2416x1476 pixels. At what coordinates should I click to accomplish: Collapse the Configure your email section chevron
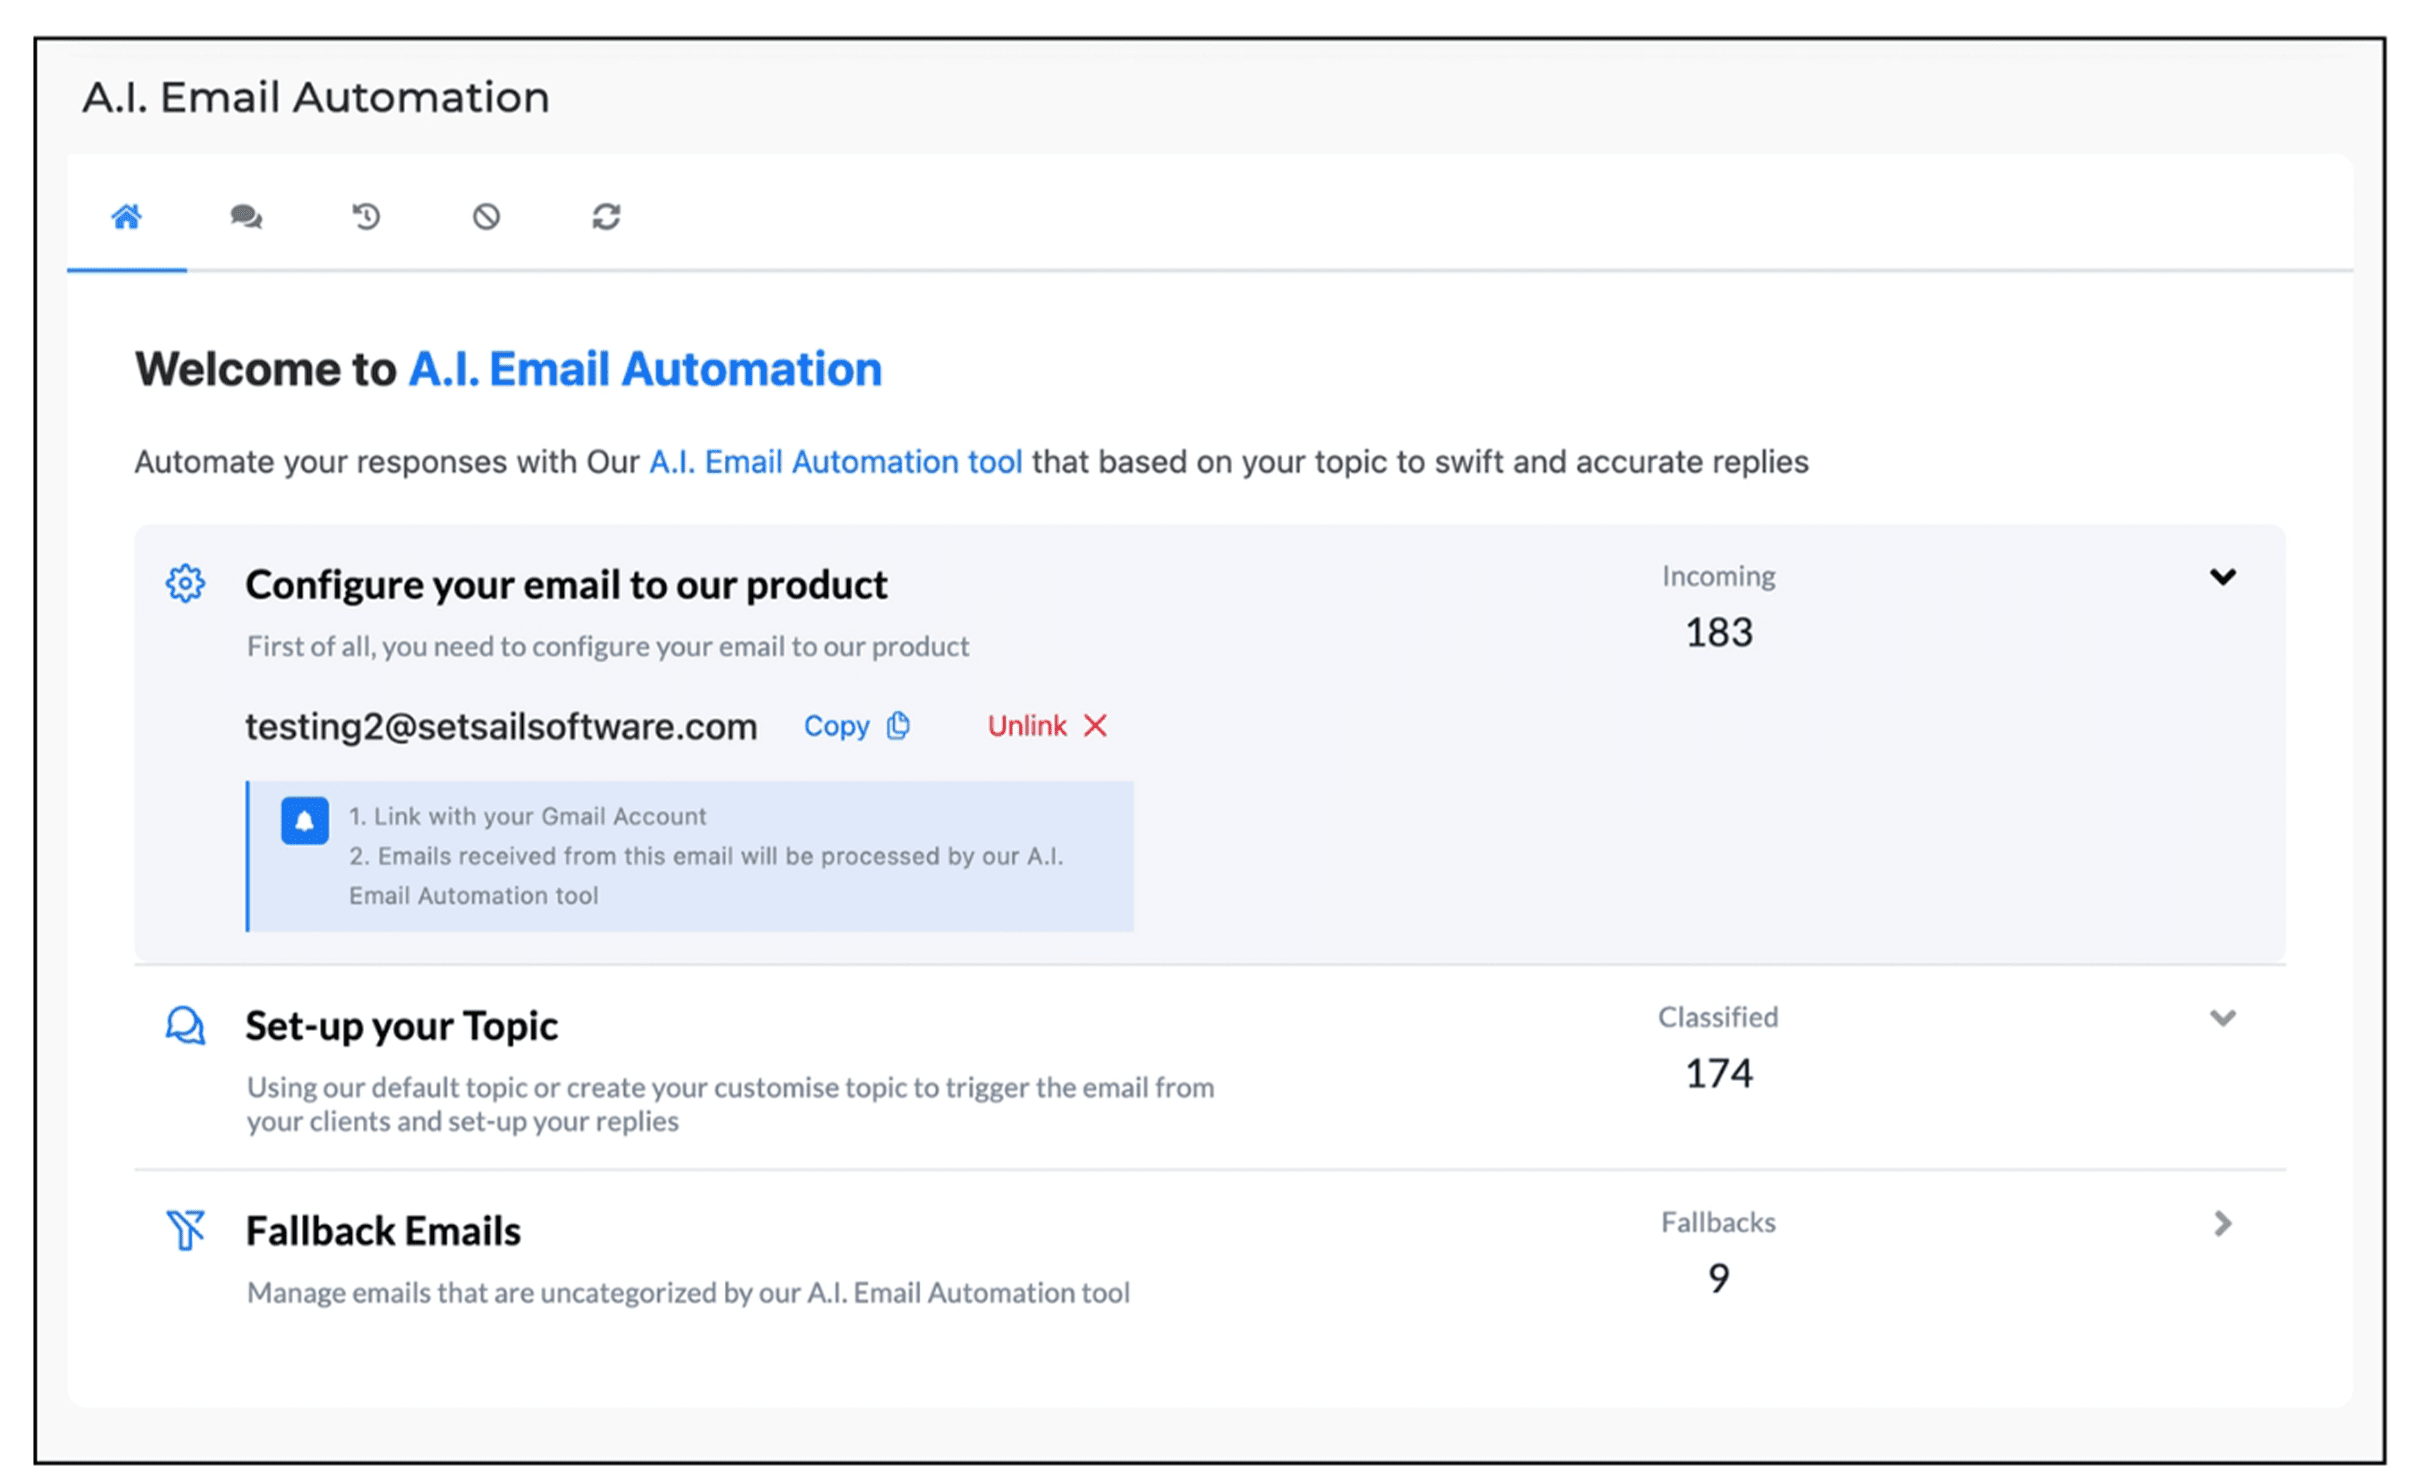point(2222,577)
